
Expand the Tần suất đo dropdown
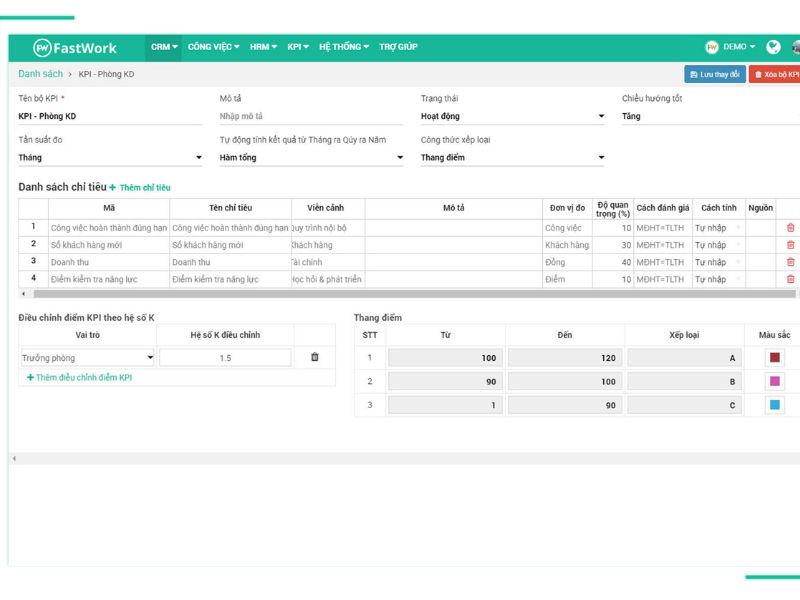pos(199,158)
